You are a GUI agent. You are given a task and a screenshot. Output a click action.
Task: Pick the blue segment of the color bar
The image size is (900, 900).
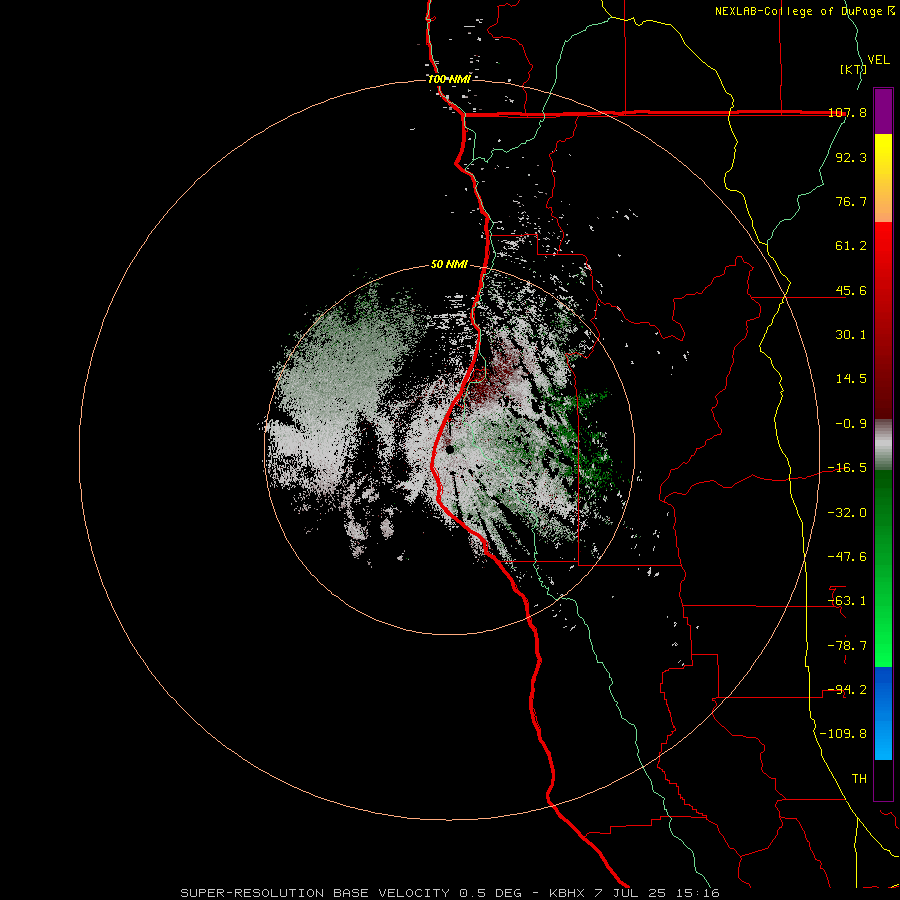coord(883,713)
